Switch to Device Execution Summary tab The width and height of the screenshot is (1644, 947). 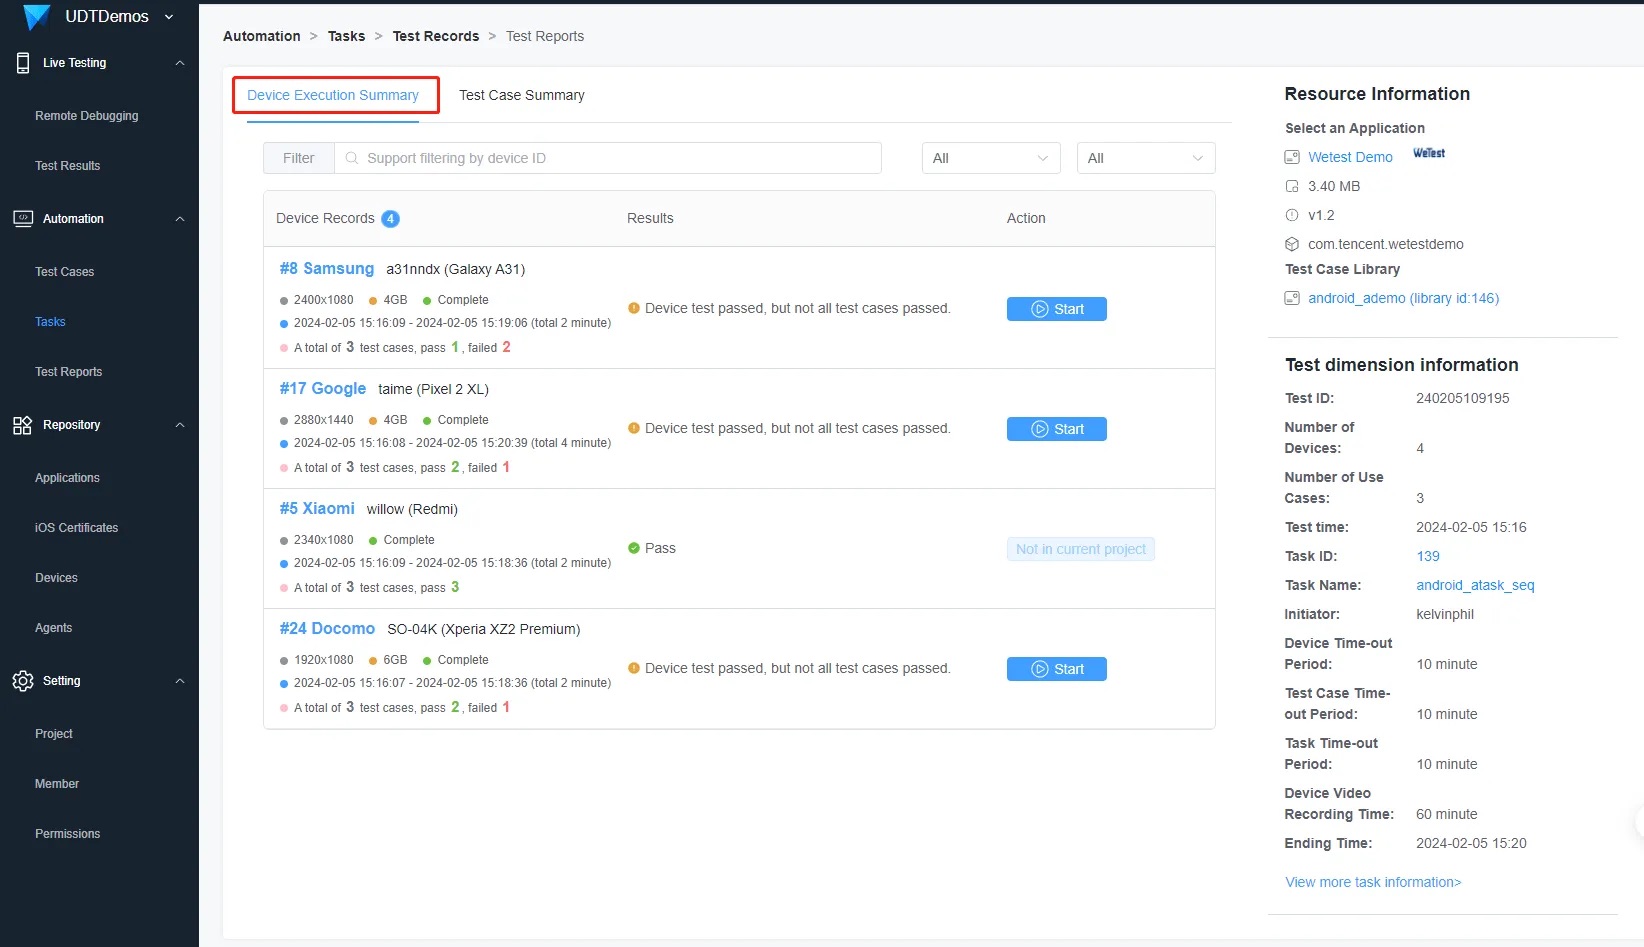tap(333, 95)
